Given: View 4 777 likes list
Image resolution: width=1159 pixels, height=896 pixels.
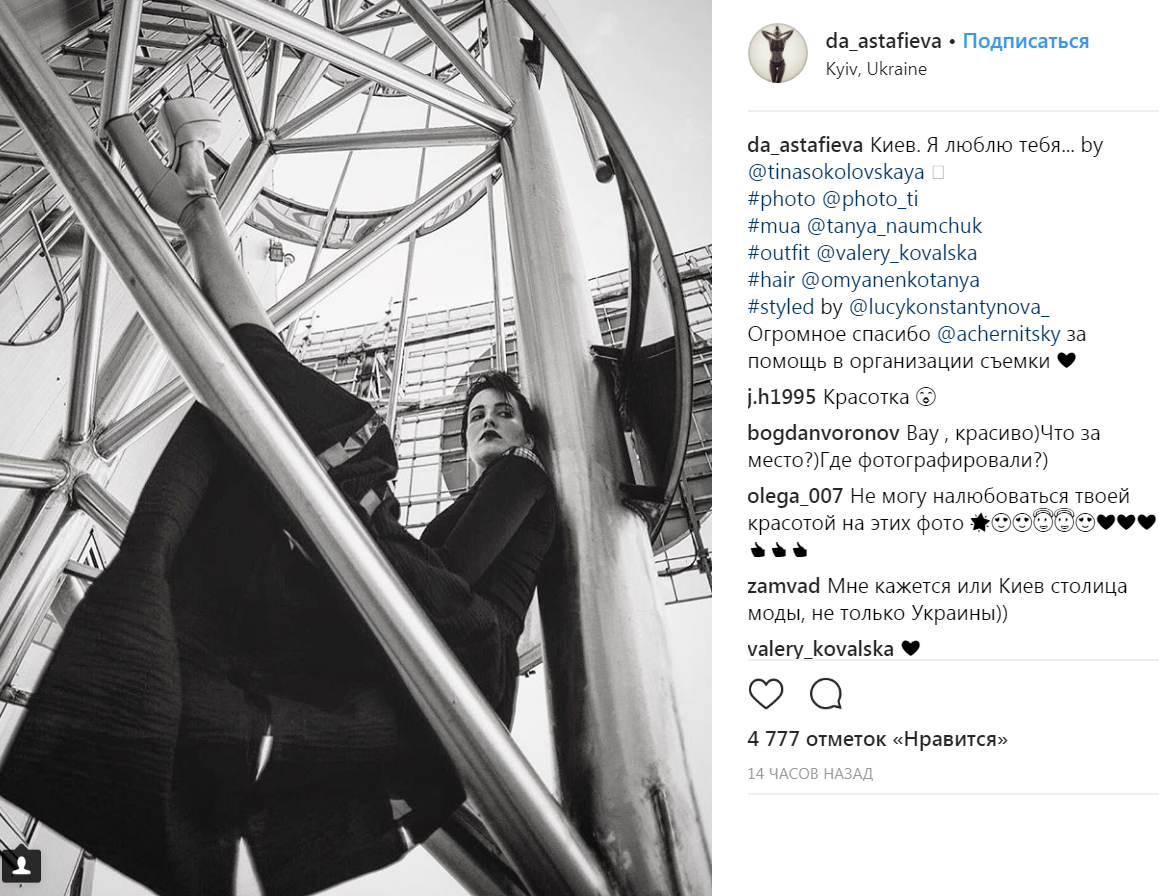Looking at the screenshot, I should click(x=877, y=739).
